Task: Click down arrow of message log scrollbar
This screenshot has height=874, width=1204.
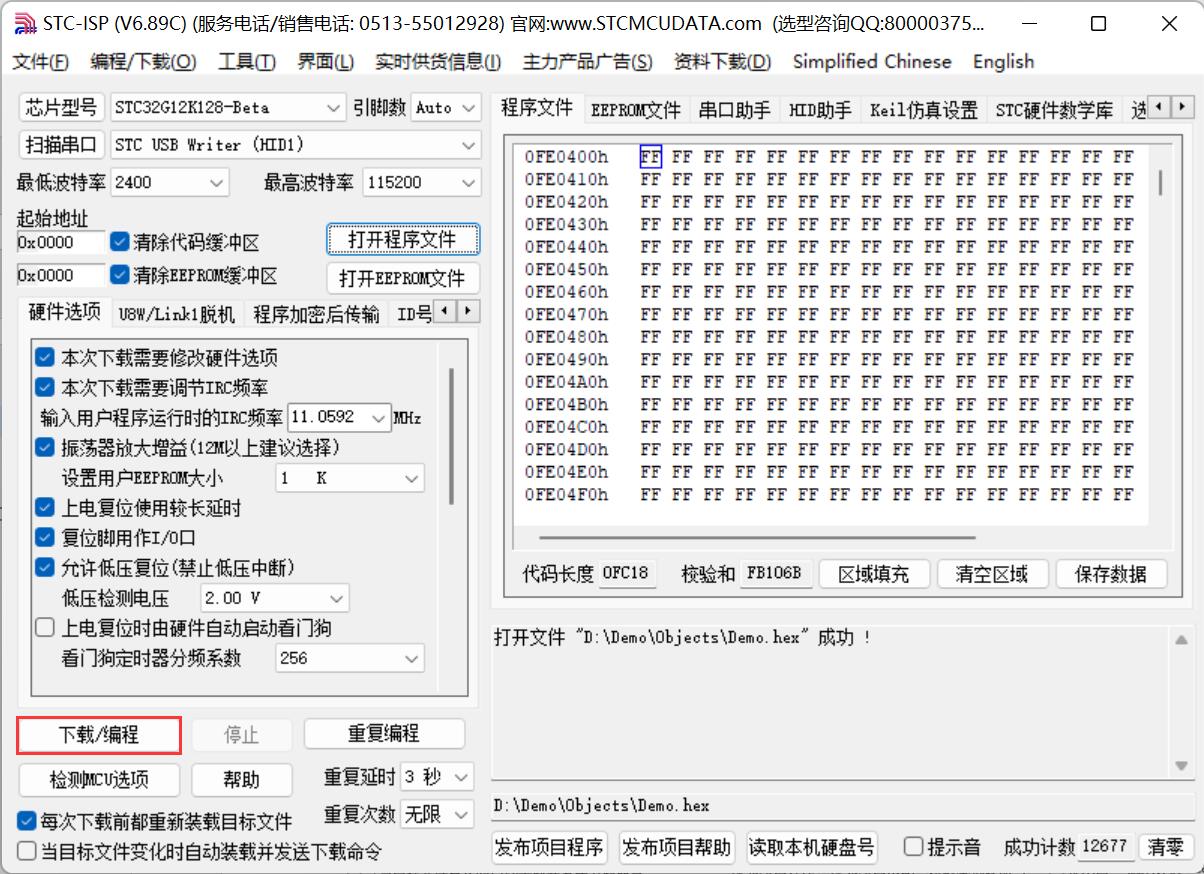Action: (x=1181, y=766)
